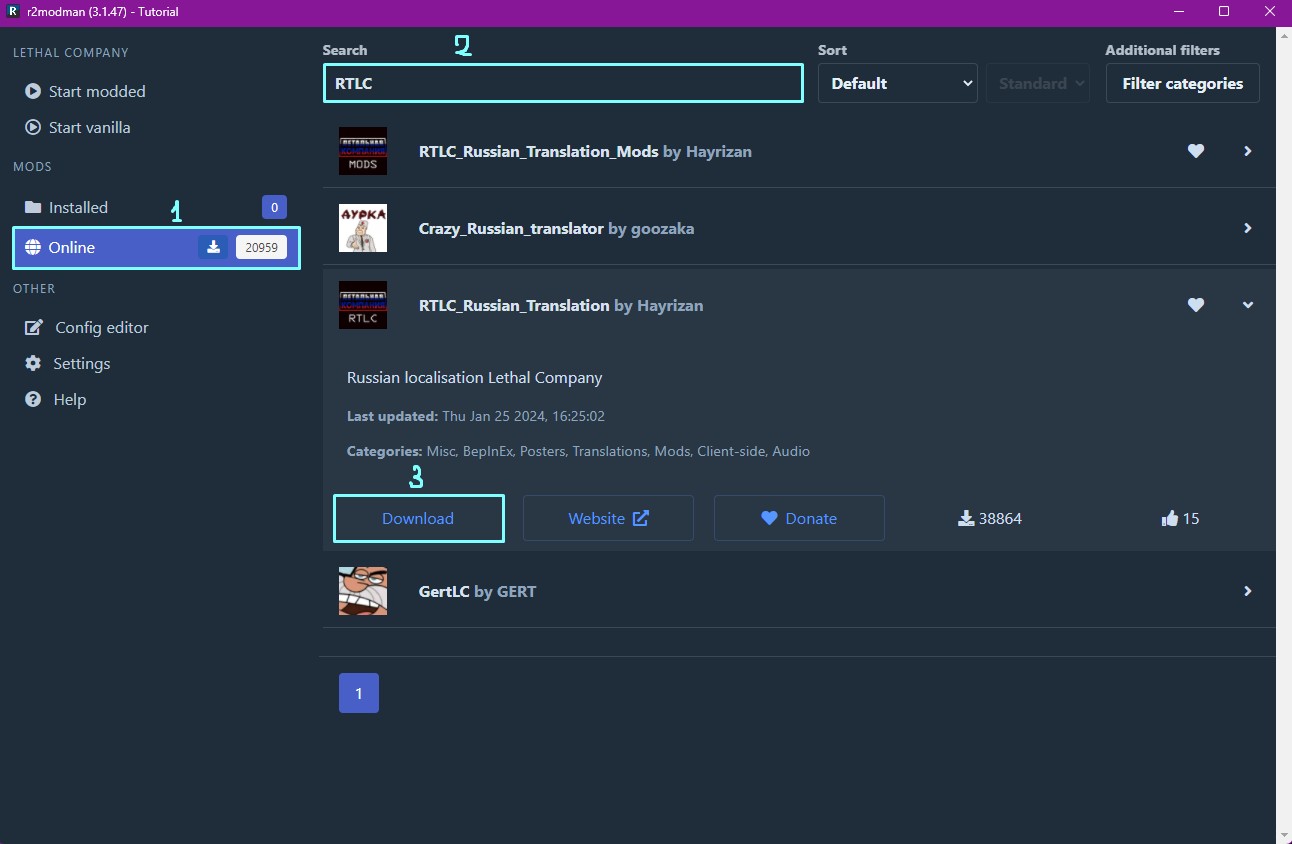Select the GertLC by GERT title
This screenshot has width=1292, height=844.
click(477, 591)
